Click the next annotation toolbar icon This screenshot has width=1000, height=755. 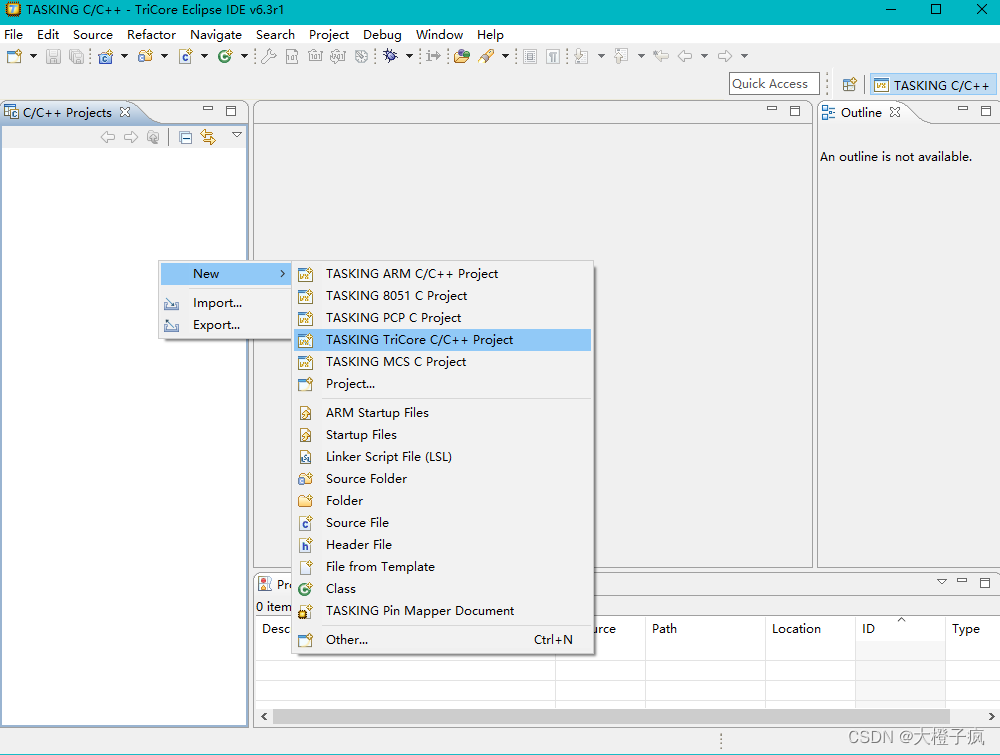point(581,56)
